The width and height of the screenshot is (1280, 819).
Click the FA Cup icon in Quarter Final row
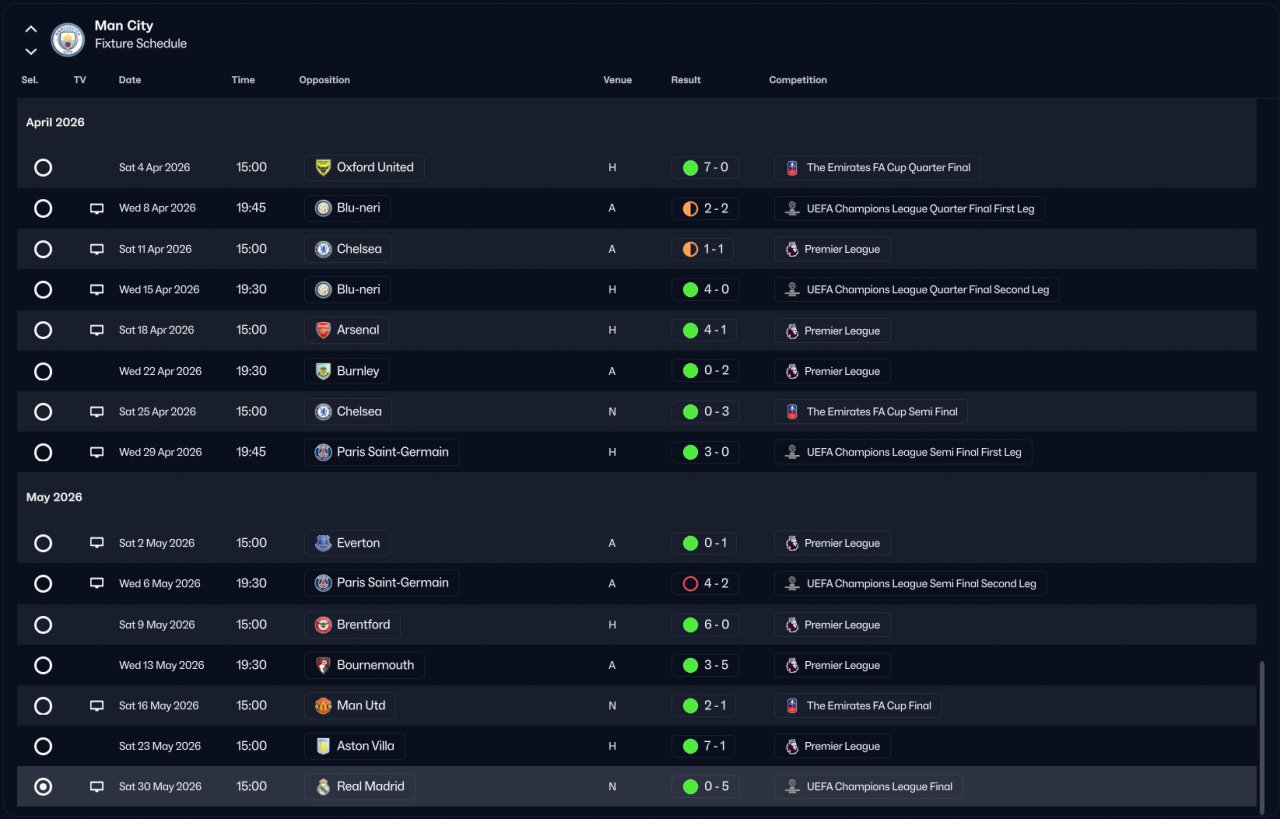[792, 168]
